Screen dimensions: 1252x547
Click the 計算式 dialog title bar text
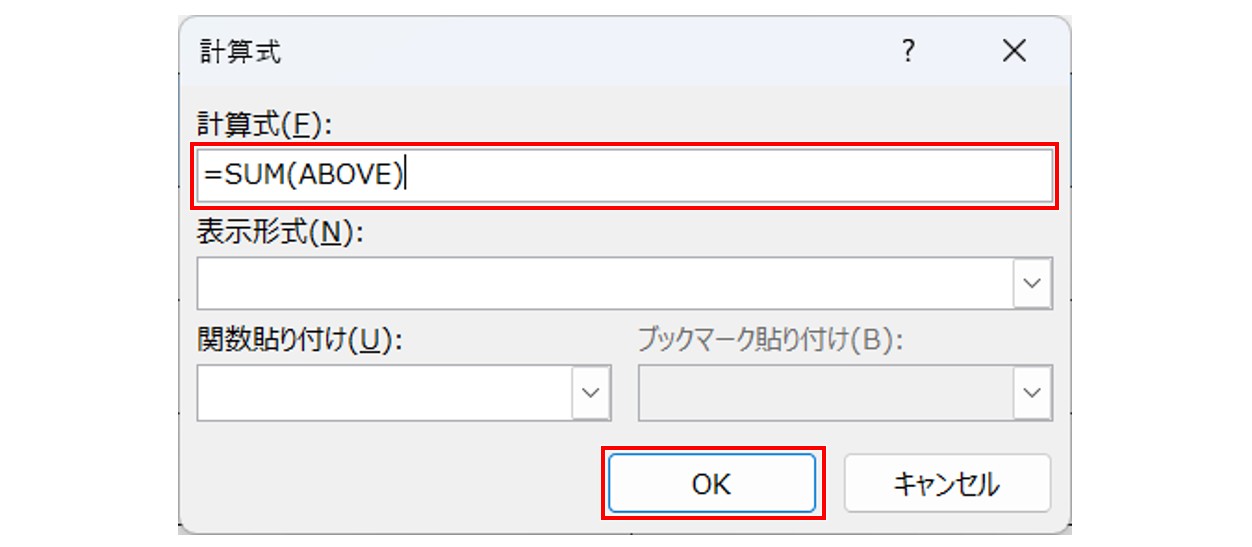[x=242, y=52]
